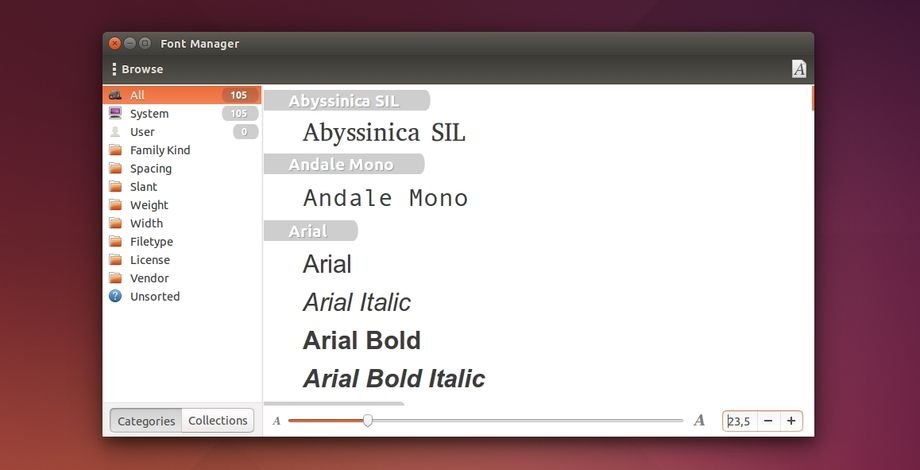Decrease font size with minus button
920x470 pixels.
[768, 421]
